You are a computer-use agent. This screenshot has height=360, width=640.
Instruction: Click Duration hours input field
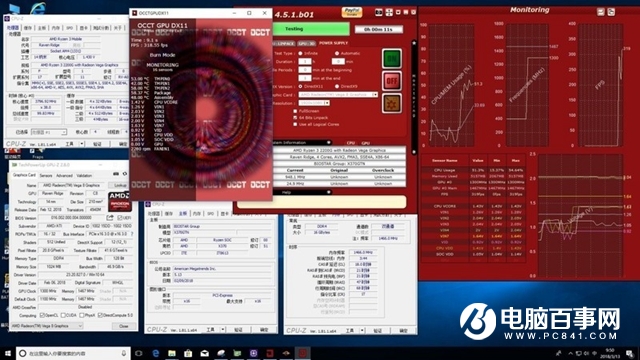pos(304,62)
